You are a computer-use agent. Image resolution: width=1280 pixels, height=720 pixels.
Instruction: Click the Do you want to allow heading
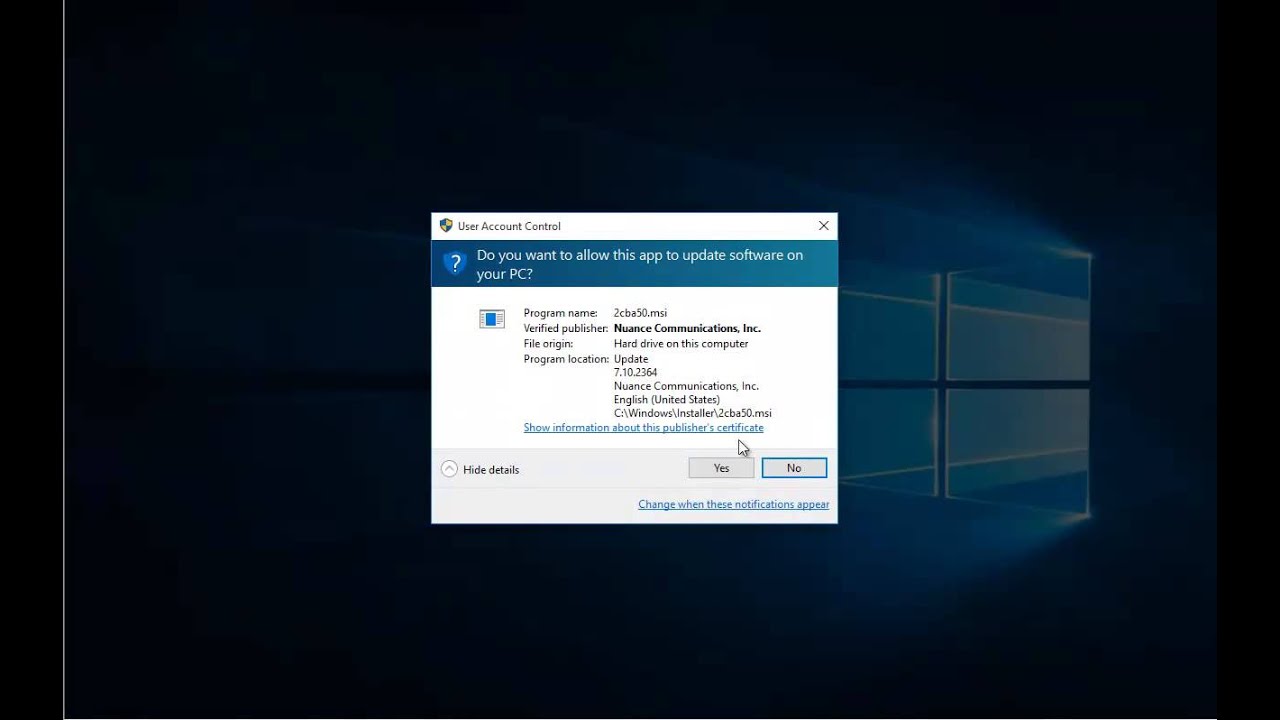(x=640, y=264)
